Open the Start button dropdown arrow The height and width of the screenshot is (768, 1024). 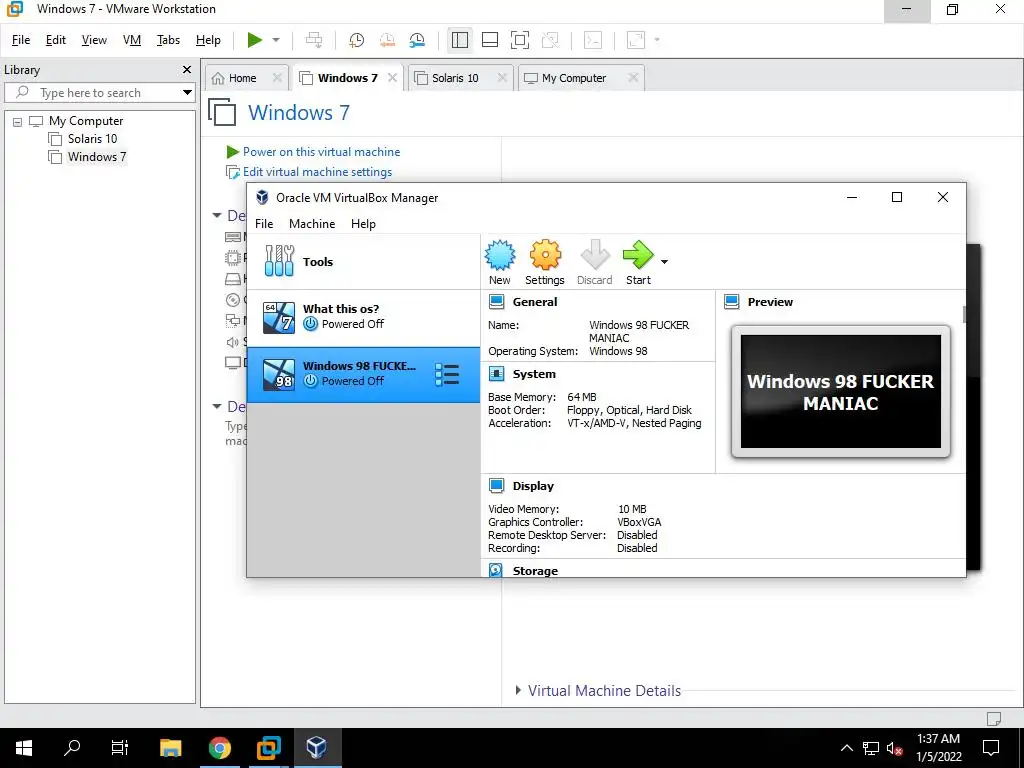click(664, 262)
